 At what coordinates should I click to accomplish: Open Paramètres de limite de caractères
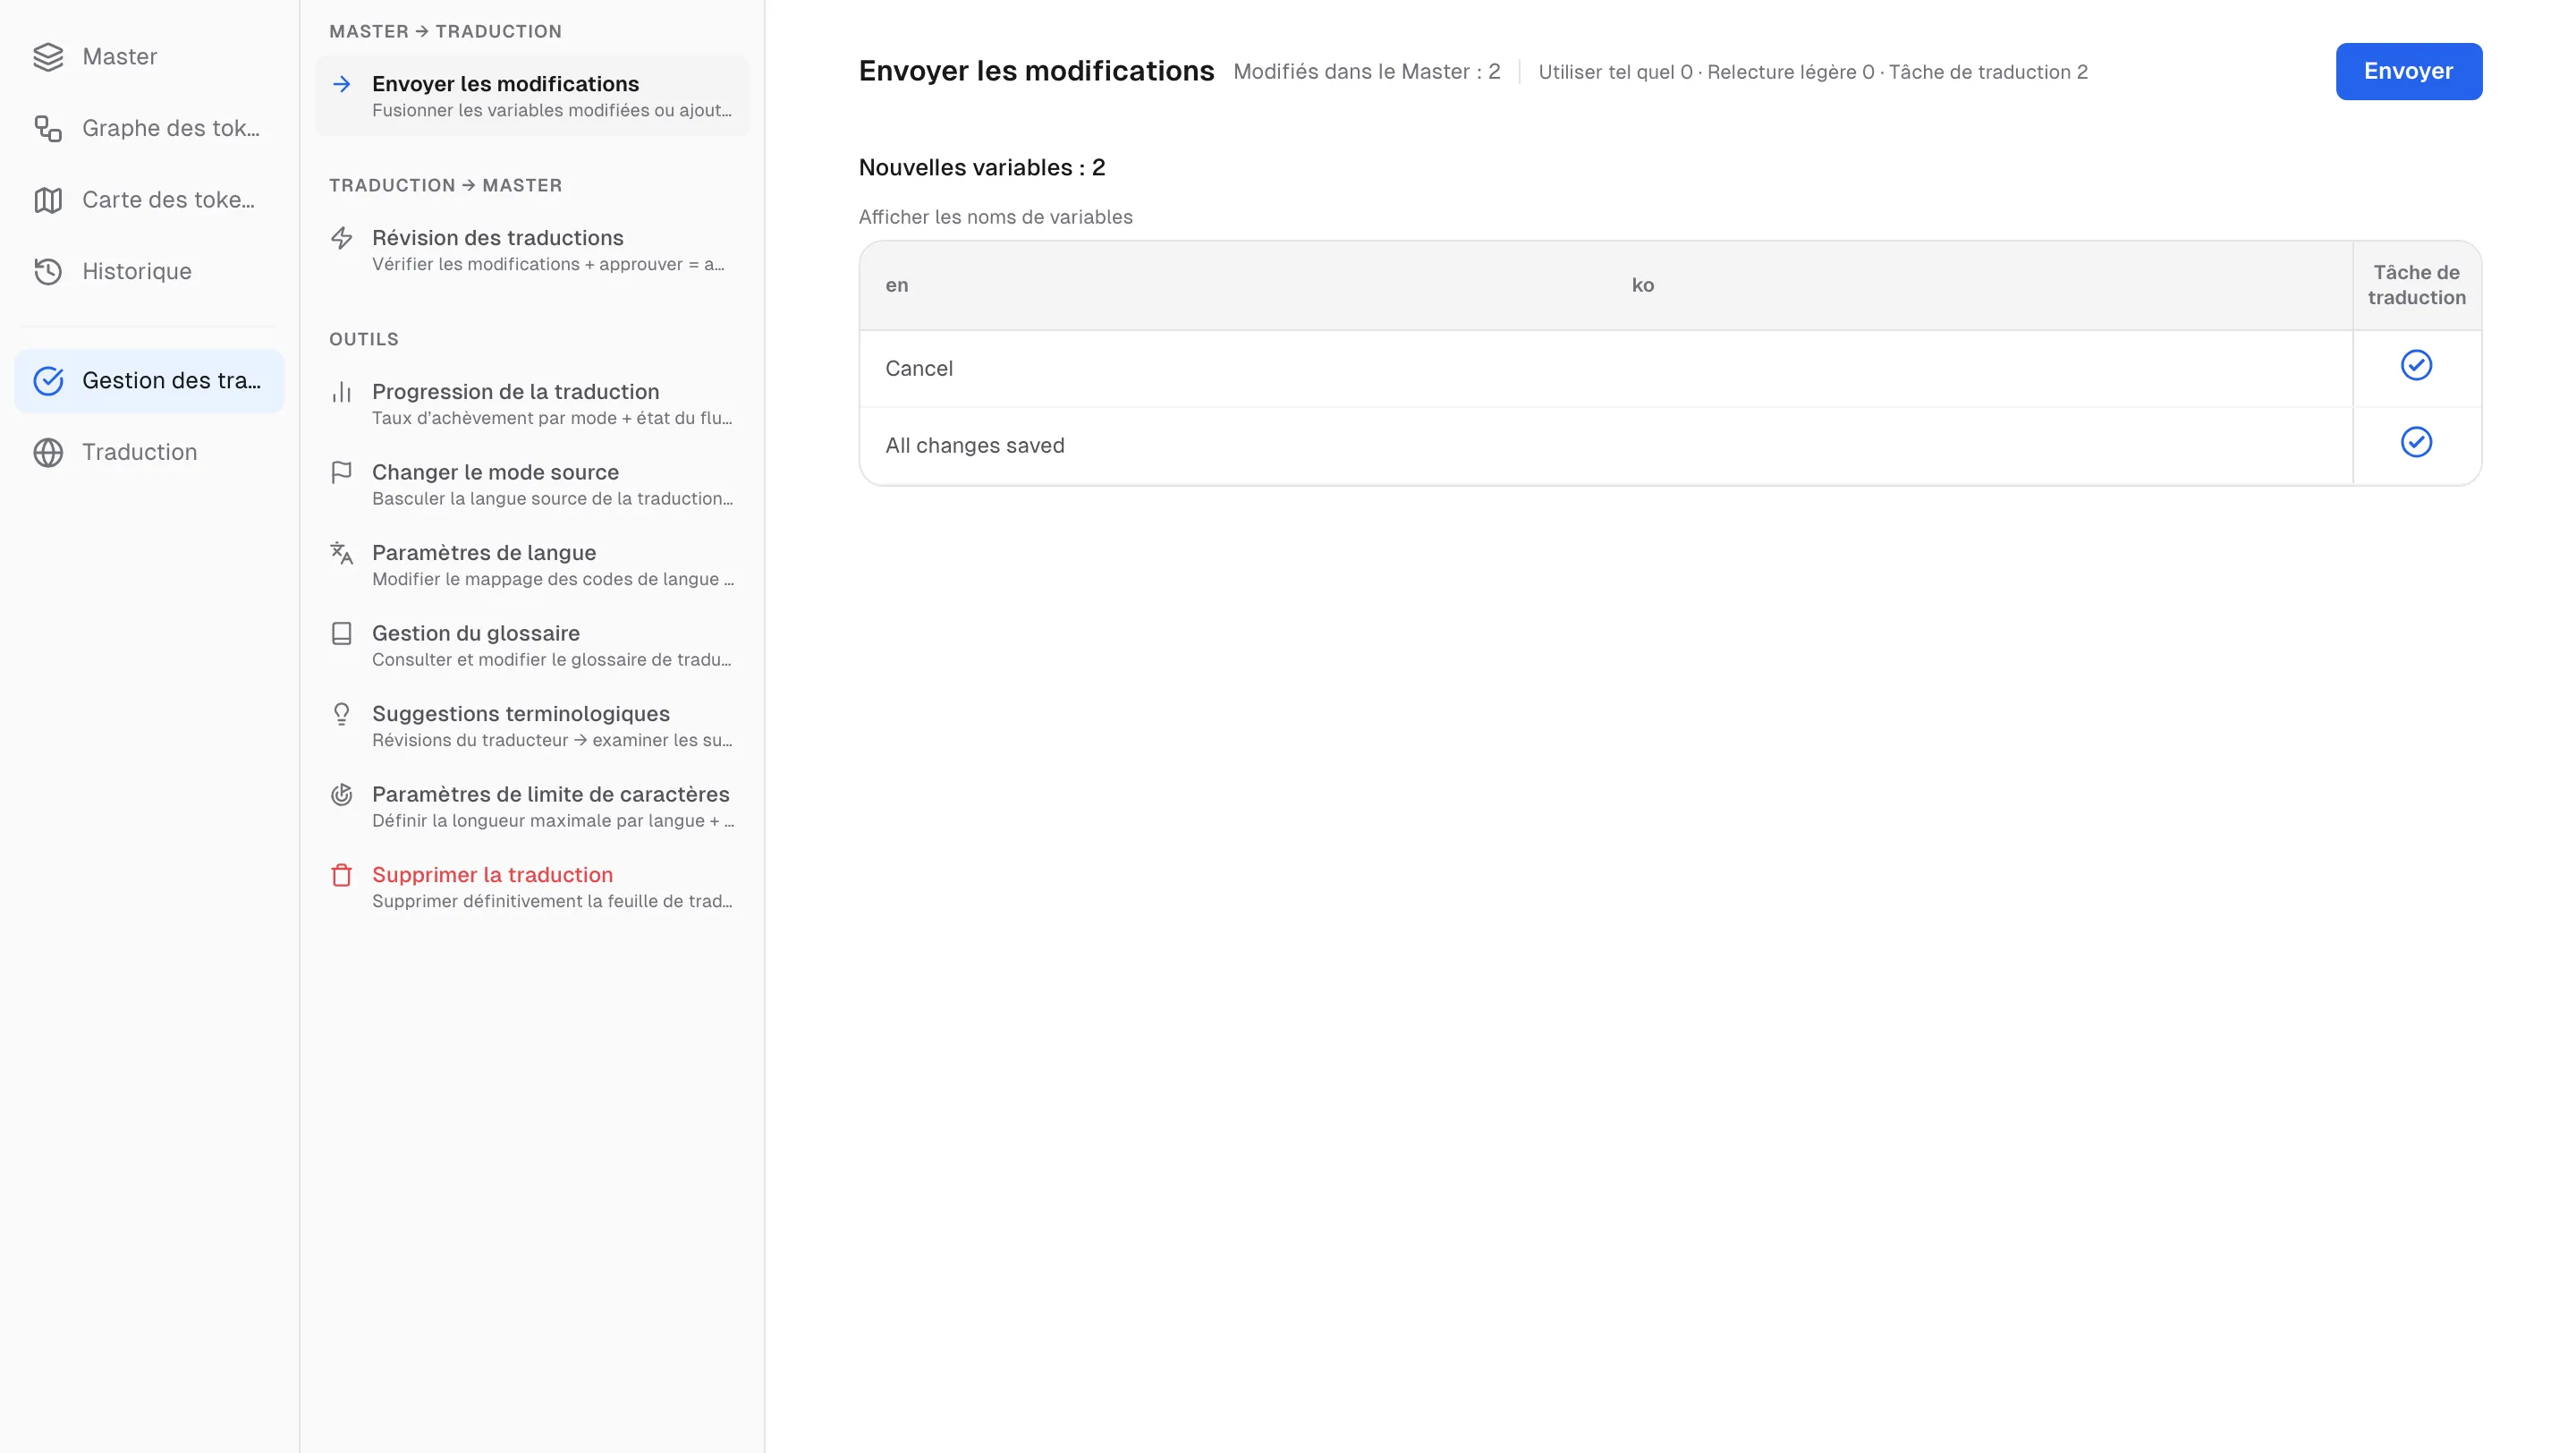pos(532,806)
